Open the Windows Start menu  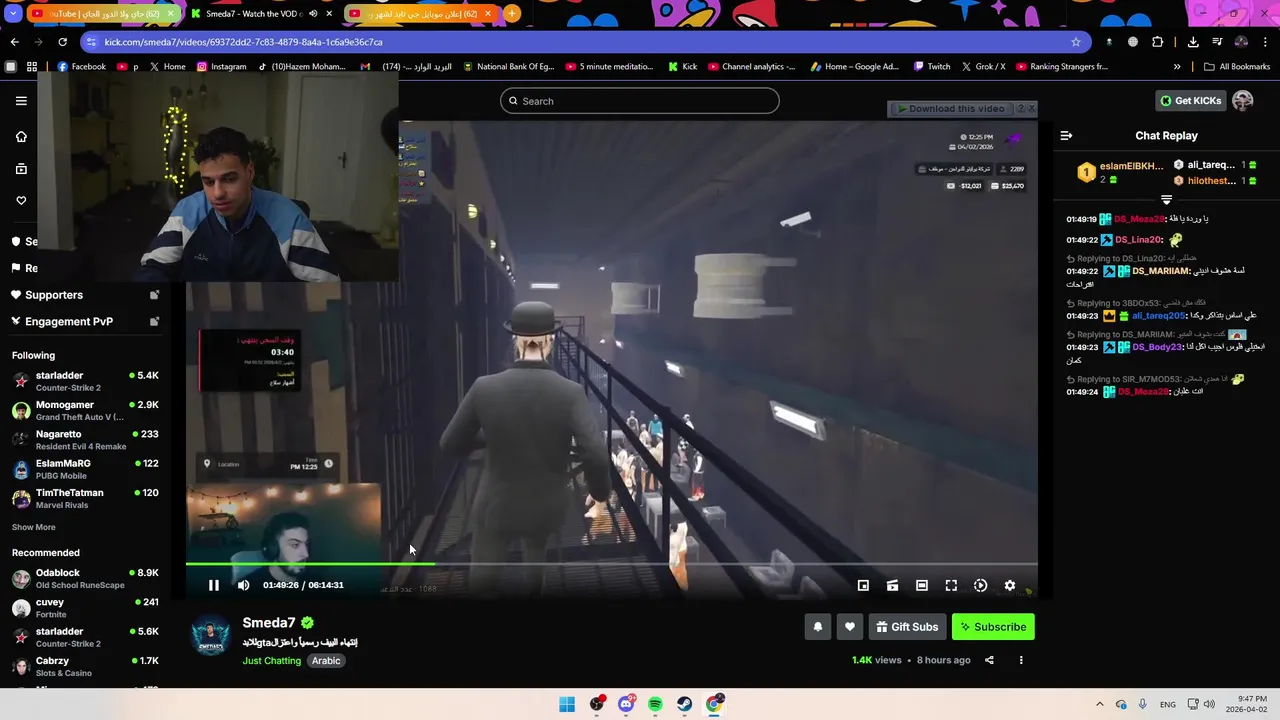click(x=567, y=704)
